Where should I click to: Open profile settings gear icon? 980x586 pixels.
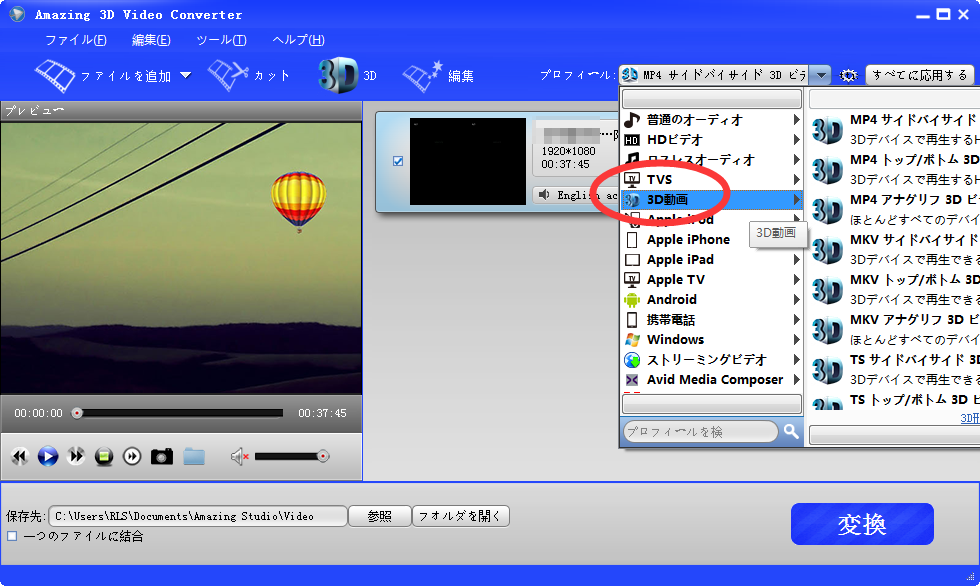pos(849,75)
